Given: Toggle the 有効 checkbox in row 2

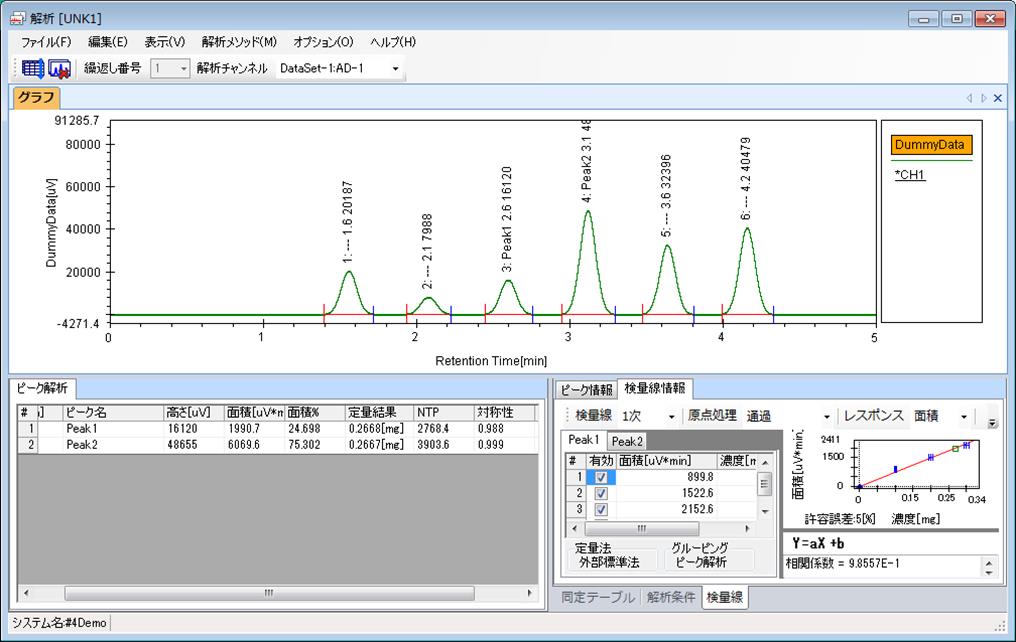Looking at the screenshot, I should pos(601,494).
